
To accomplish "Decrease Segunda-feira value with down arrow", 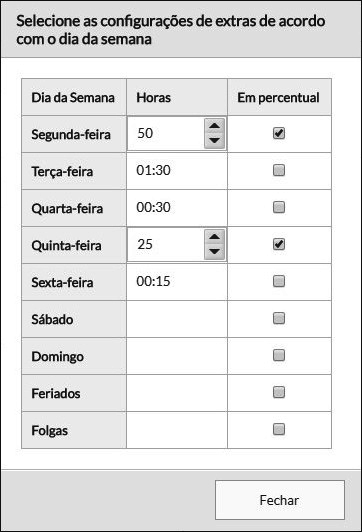I will (x=214, y=140).
